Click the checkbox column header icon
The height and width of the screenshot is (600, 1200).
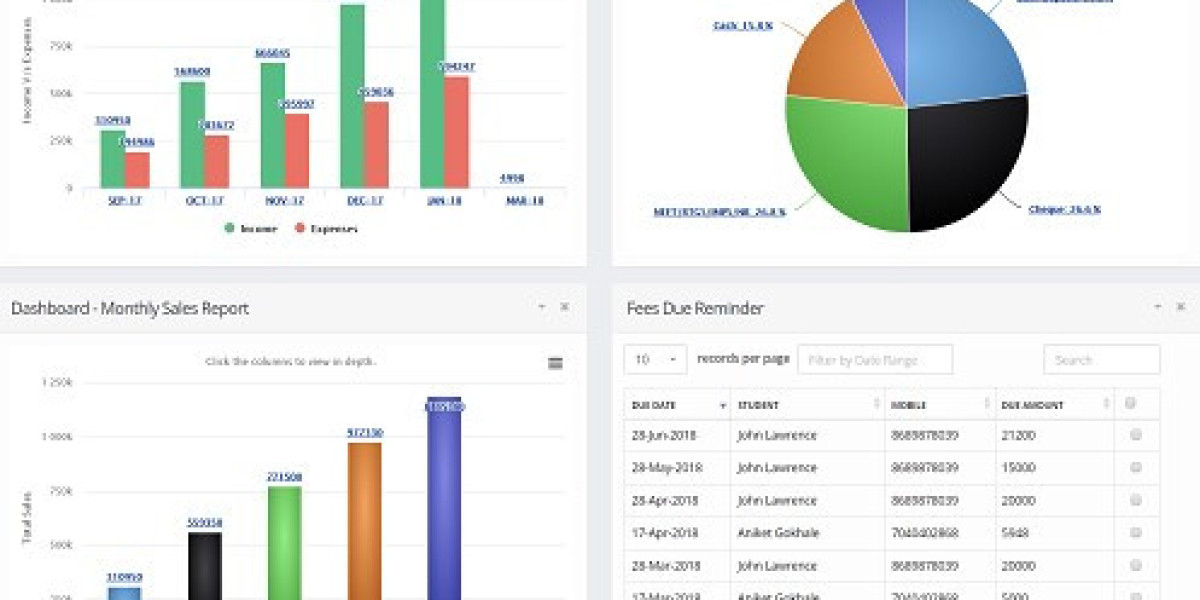click(x=1133, y=404)
